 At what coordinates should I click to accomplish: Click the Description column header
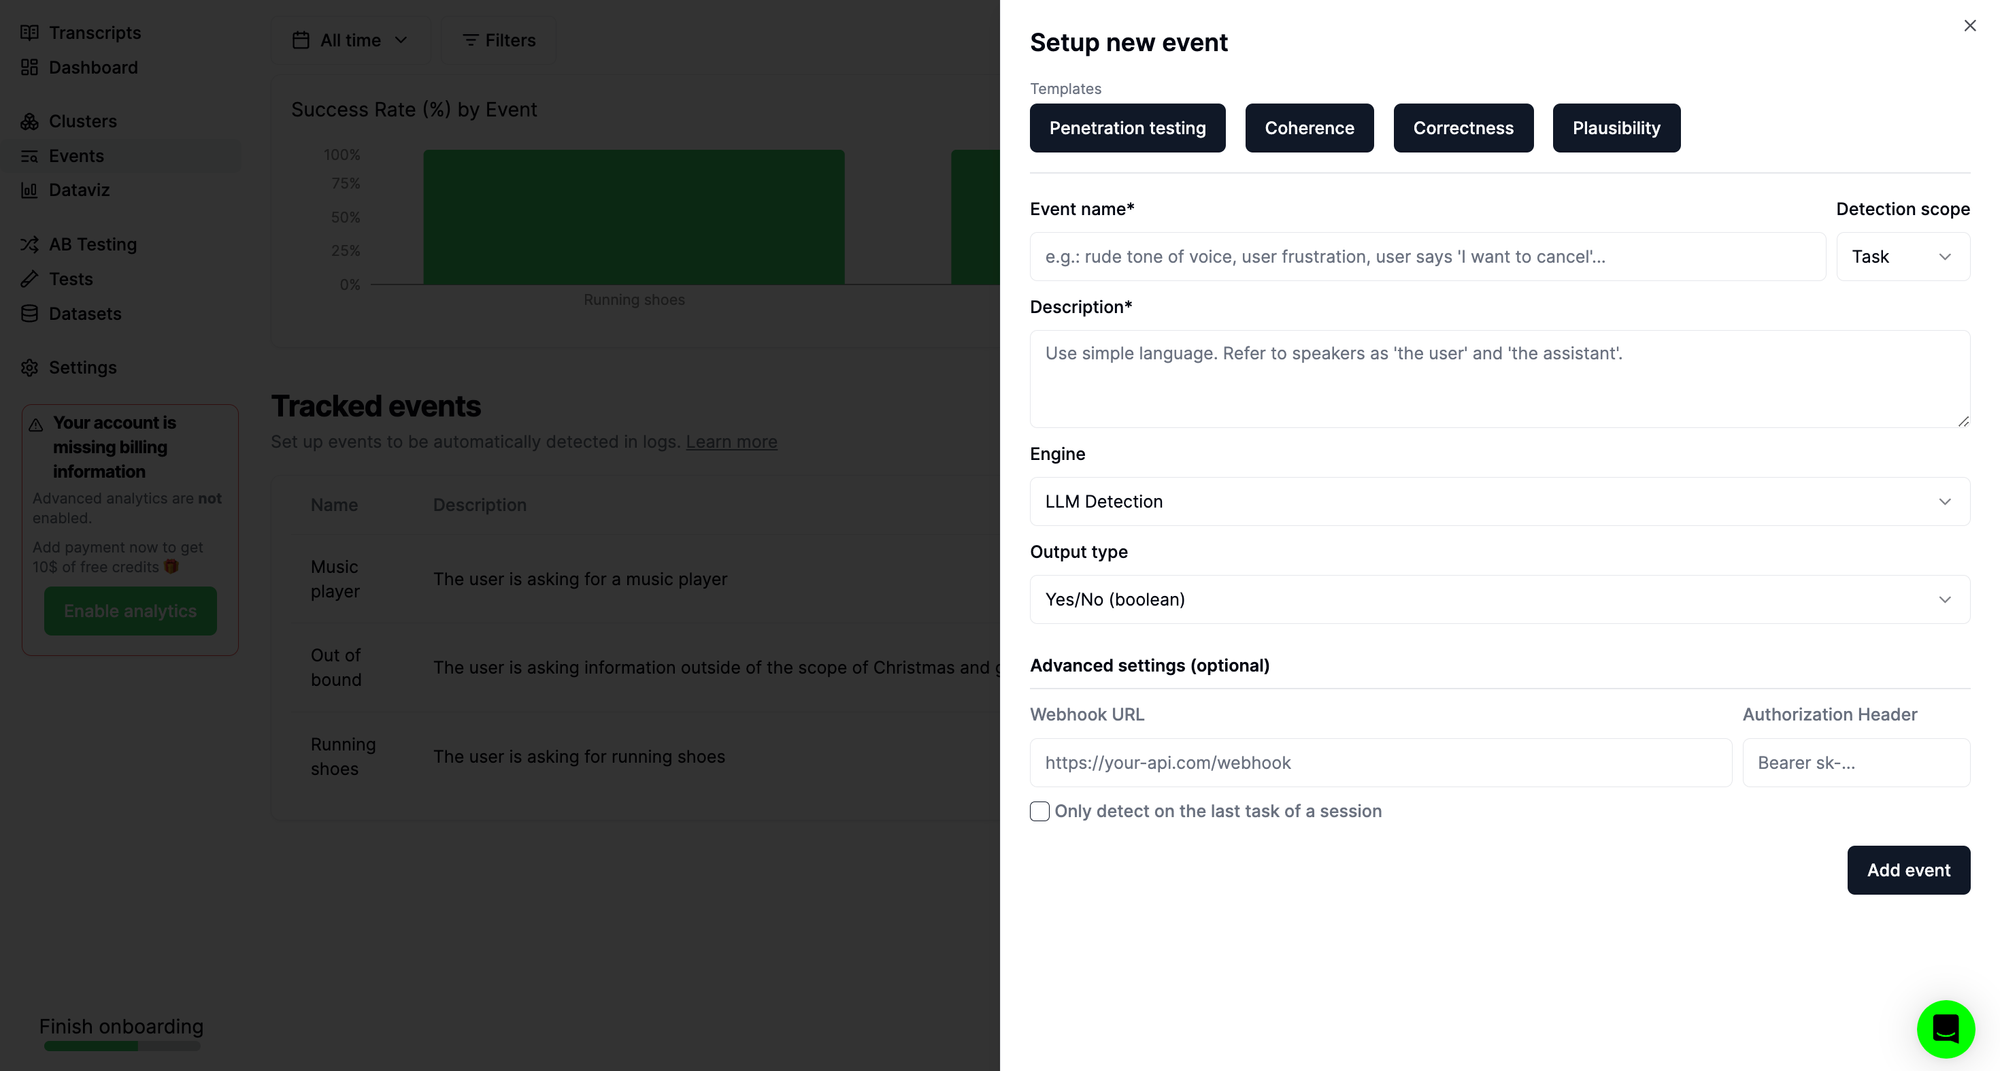click(x=480, y=505)
